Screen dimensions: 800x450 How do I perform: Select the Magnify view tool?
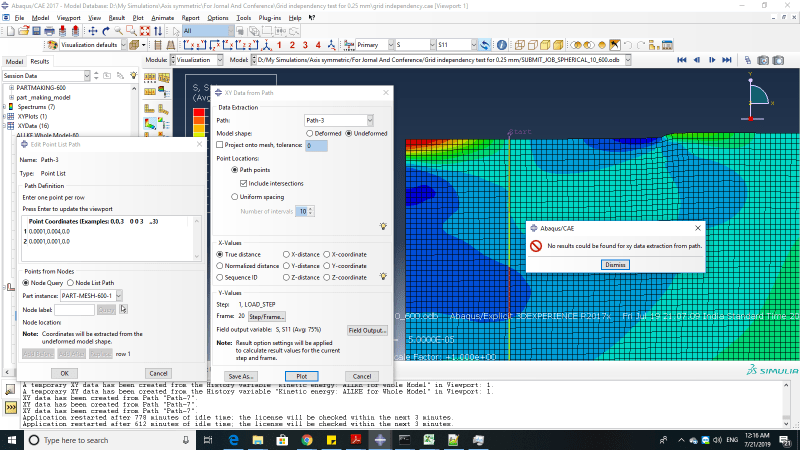[118, 31]
